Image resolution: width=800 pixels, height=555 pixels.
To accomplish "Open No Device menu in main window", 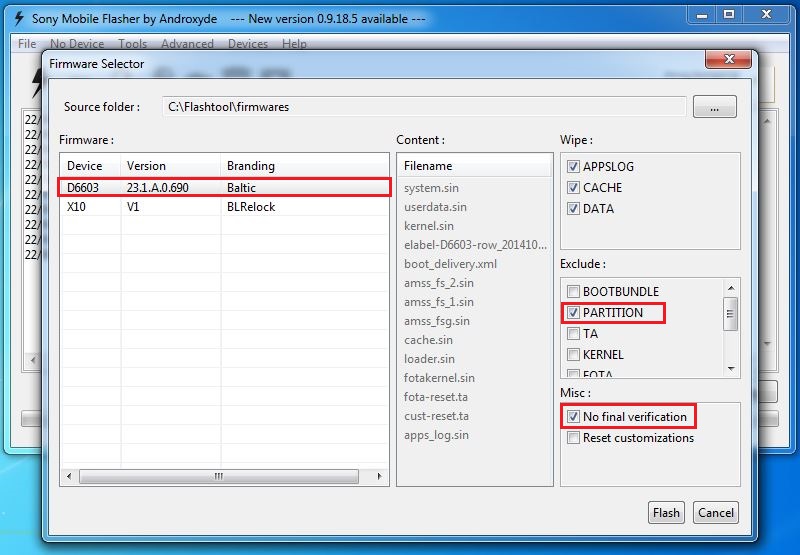I will [77, 44].
